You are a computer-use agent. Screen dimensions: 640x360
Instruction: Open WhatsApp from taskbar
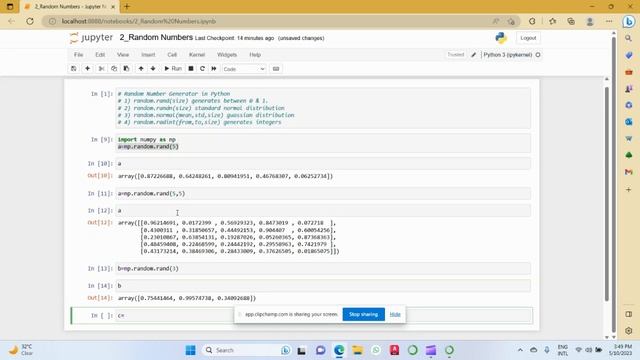[x=376, y=350]
